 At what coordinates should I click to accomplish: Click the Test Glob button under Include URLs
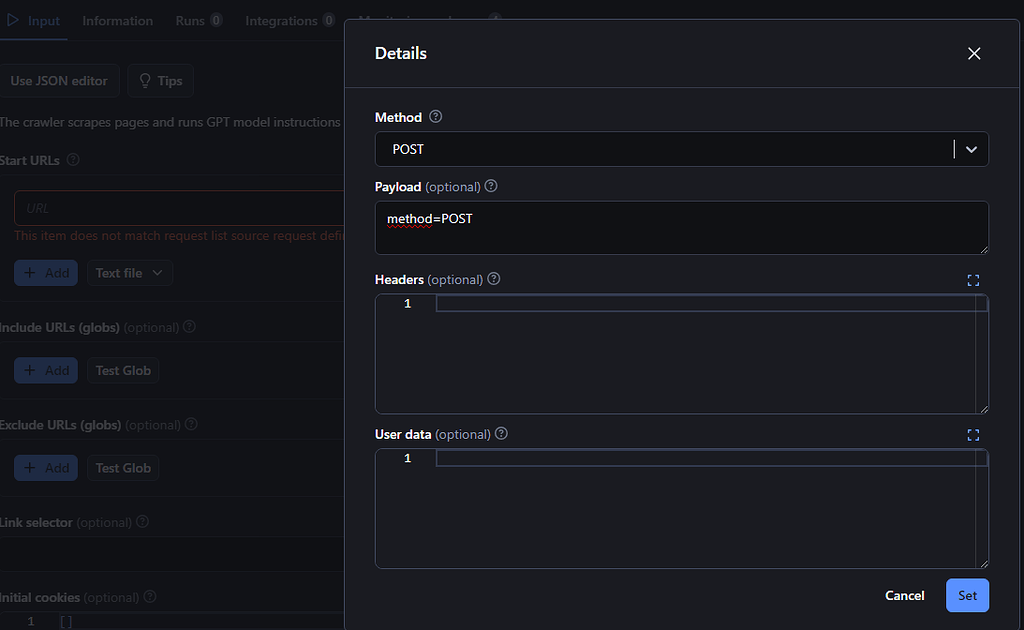(x=123, y=371)
